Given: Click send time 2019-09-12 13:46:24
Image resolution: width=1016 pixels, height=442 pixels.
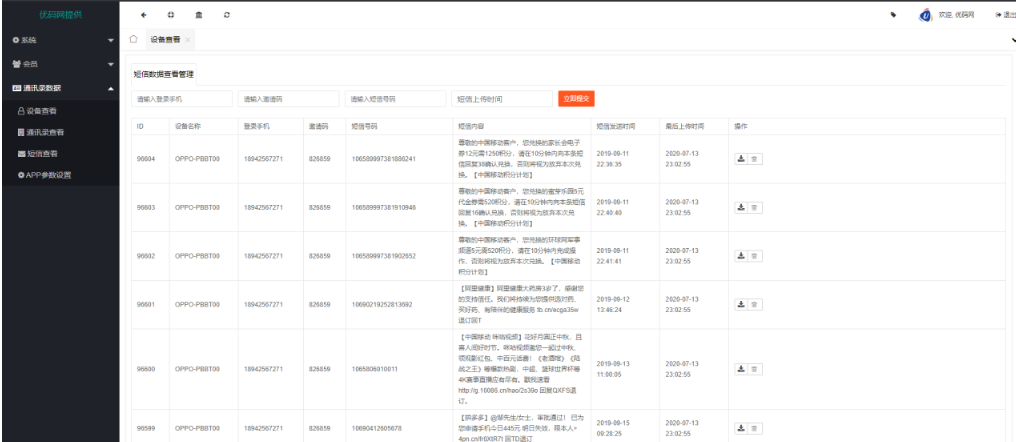Looking at the screenshot, I should [613, 305].
